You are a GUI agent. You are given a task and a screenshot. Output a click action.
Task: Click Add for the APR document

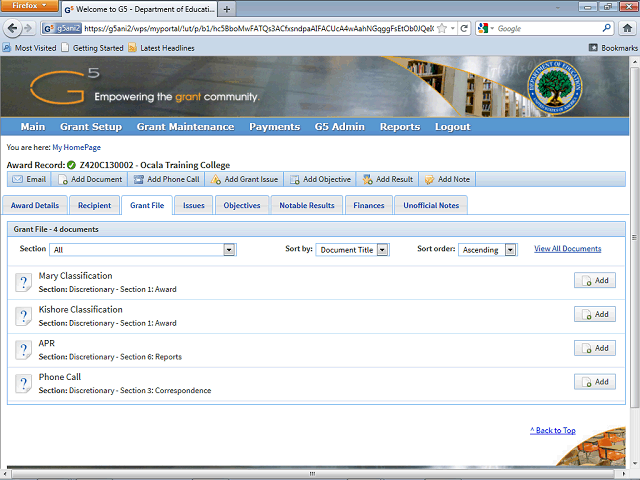click(595, 348)
